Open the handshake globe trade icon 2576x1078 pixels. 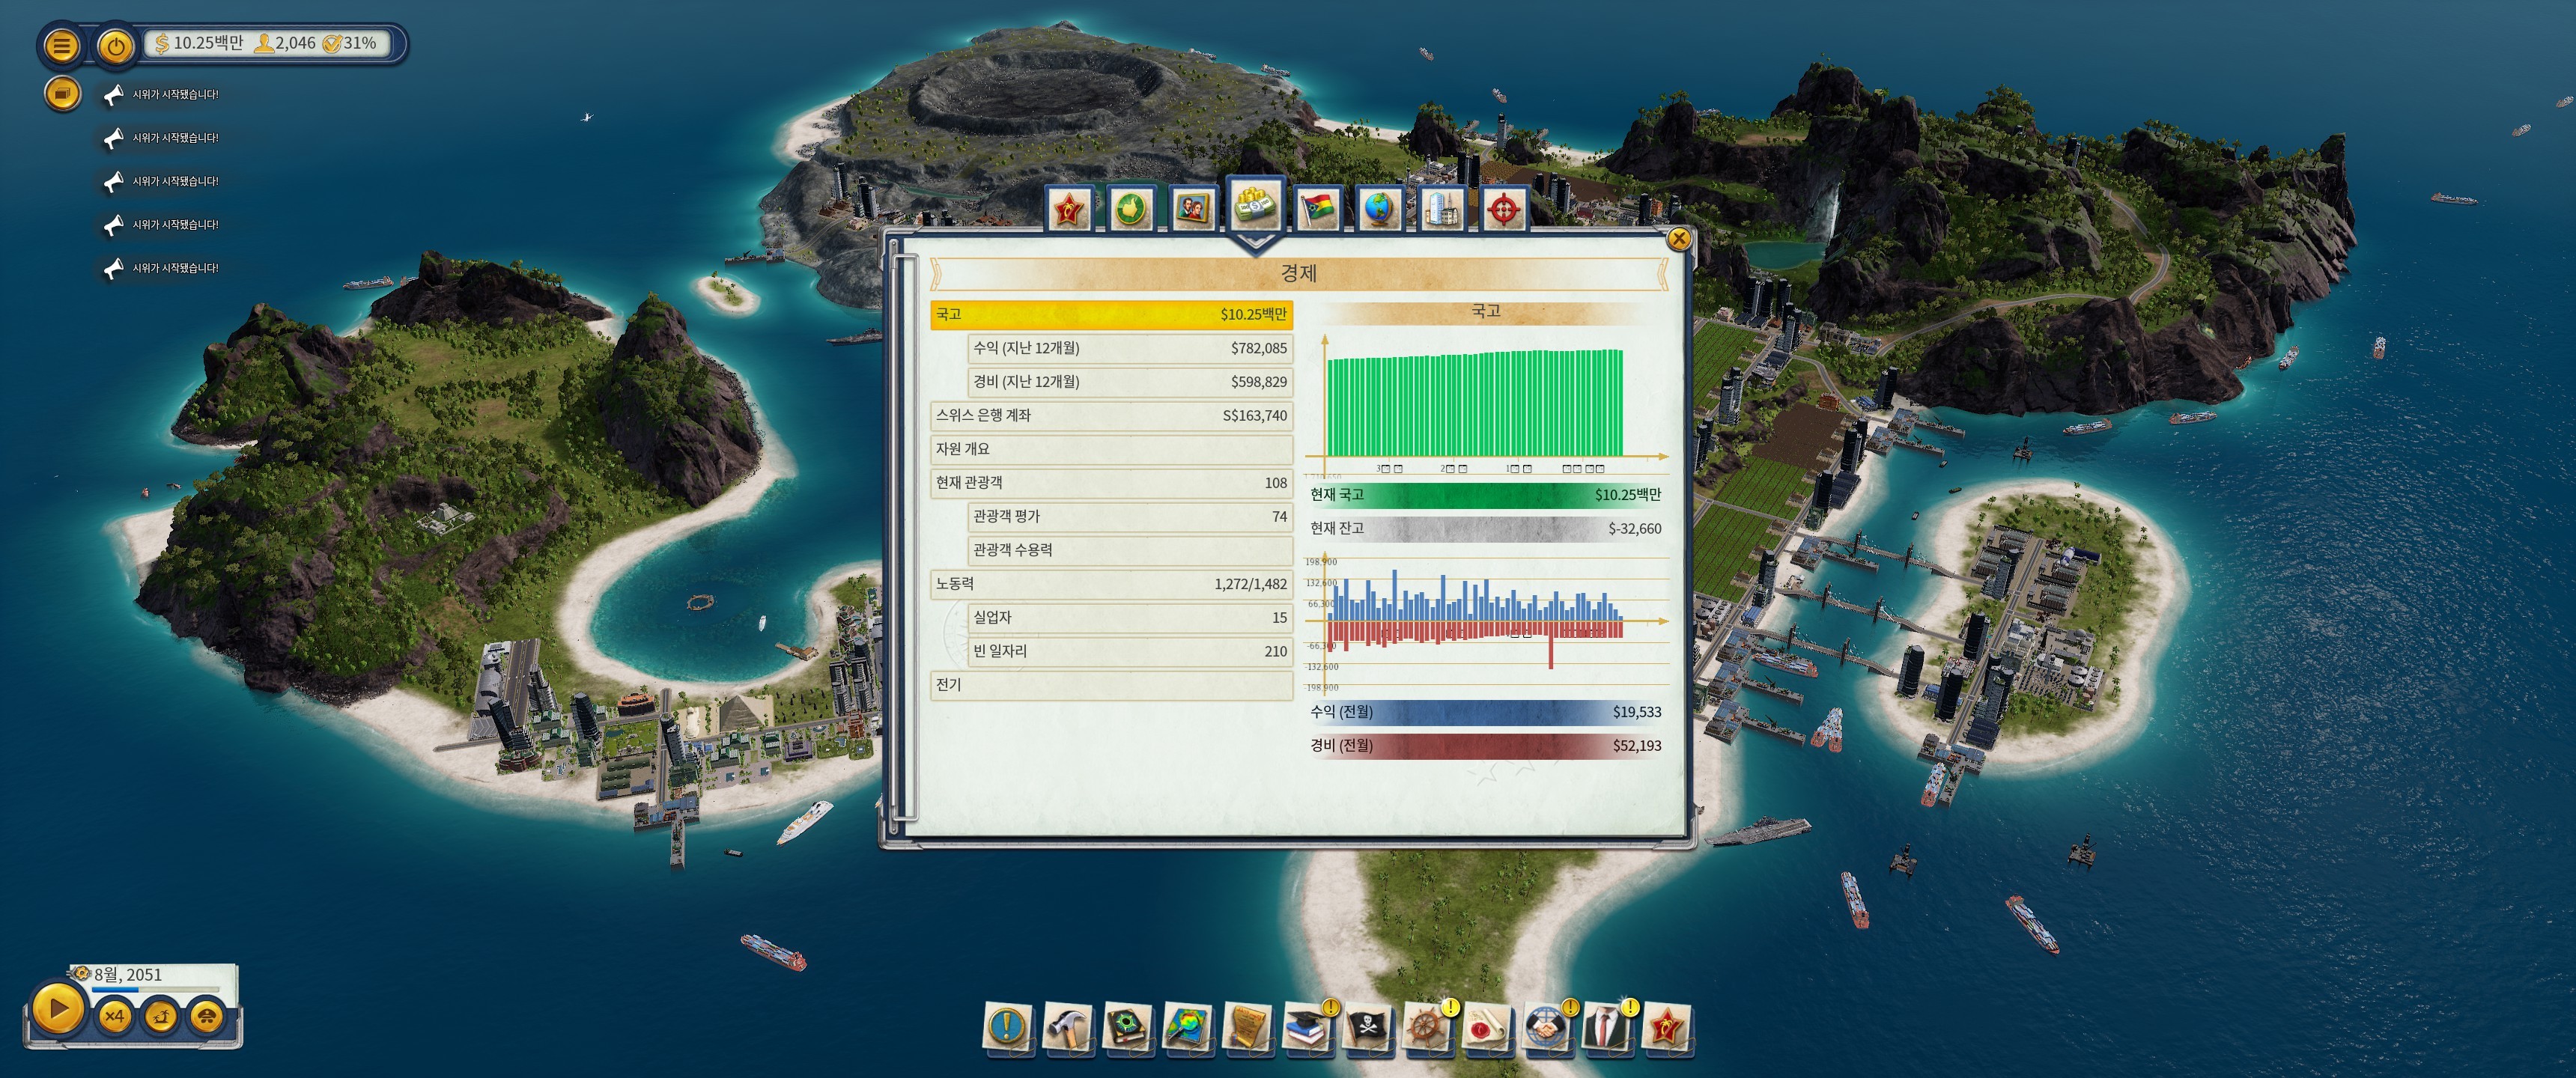pyautogui.click(x=1545, y=1026)
